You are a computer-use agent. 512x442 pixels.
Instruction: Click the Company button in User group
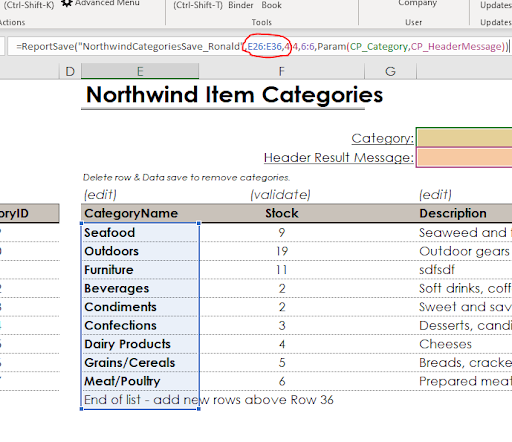click(417, 3)
